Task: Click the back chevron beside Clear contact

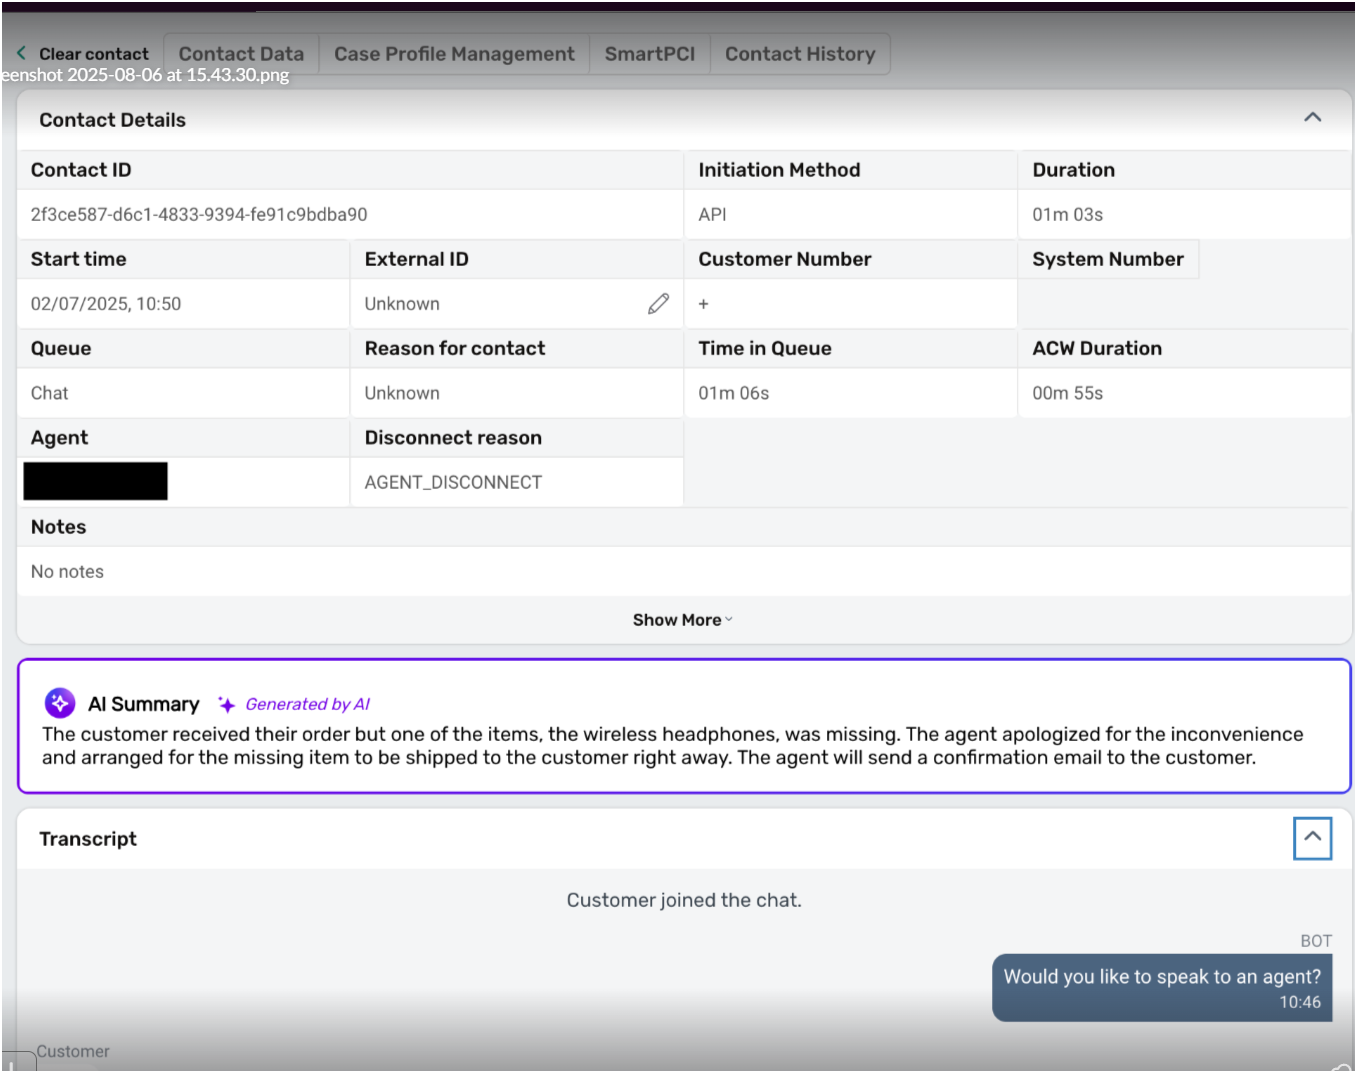Action: (x=21, y=54)
